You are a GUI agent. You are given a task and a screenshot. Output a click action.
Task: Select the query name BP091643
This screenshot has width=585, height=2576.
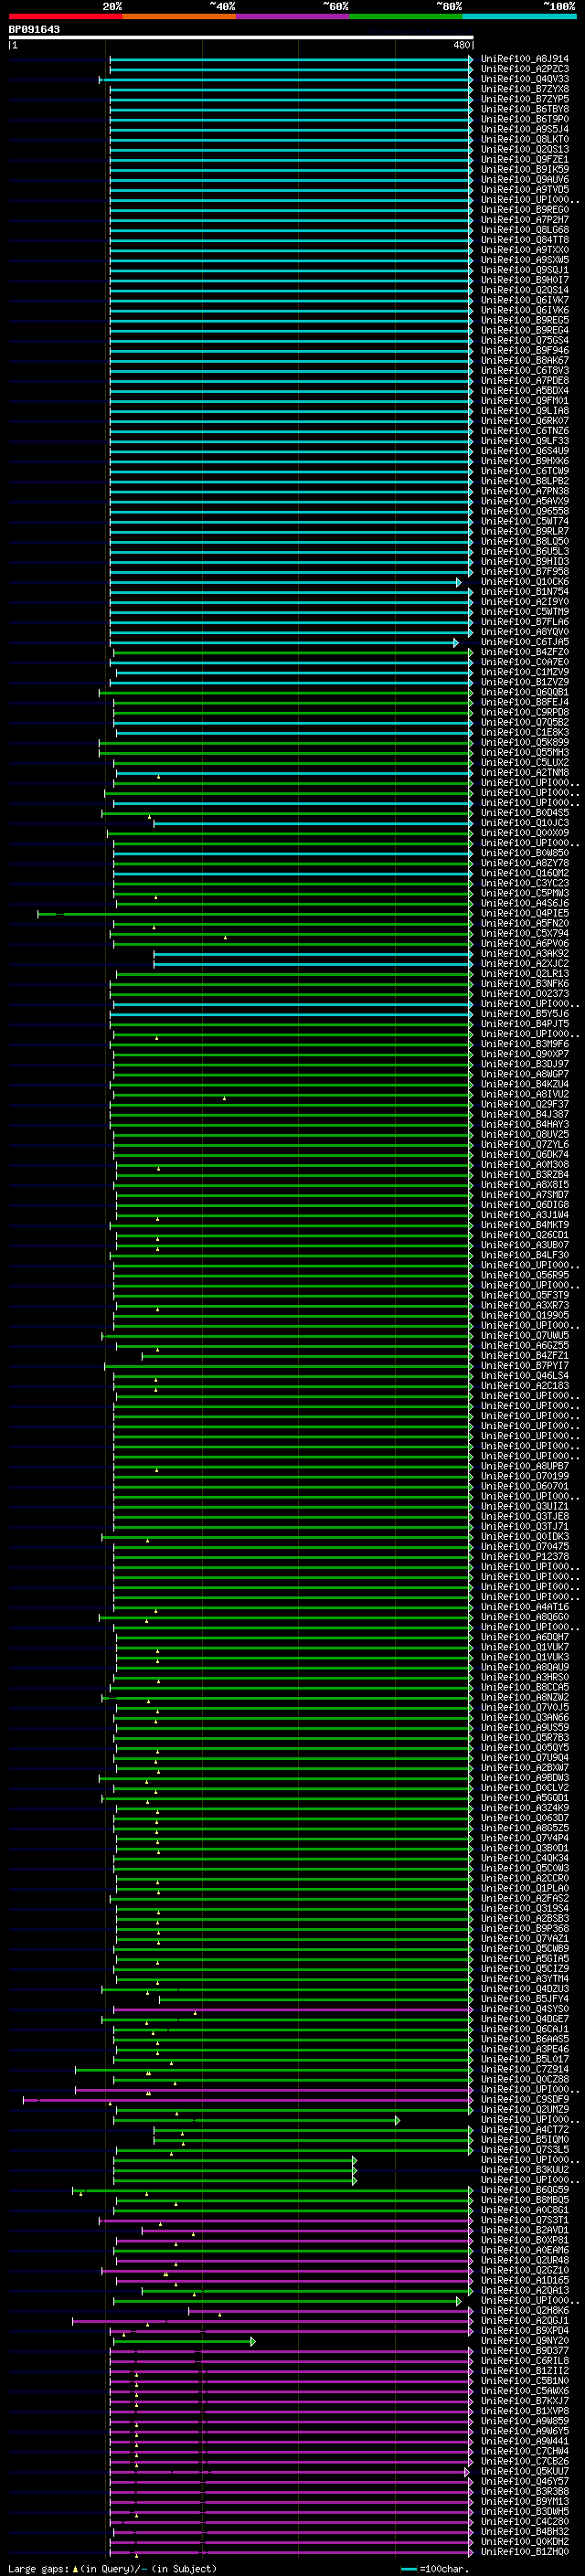click(x=34, y=29)
